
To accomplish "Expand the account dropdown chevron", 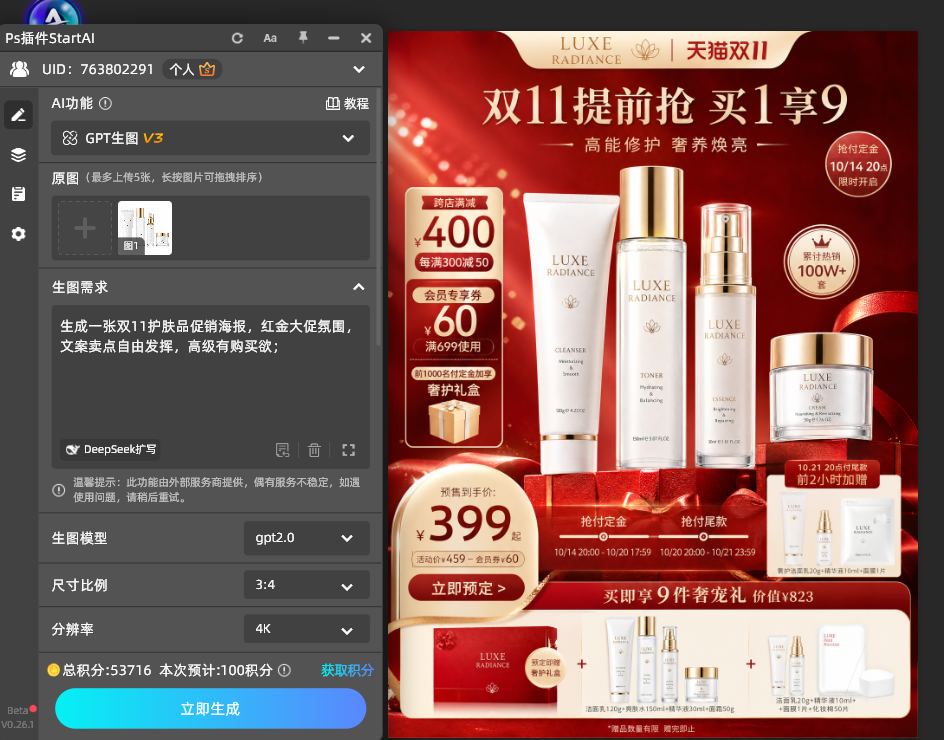I will click(359, 69).
